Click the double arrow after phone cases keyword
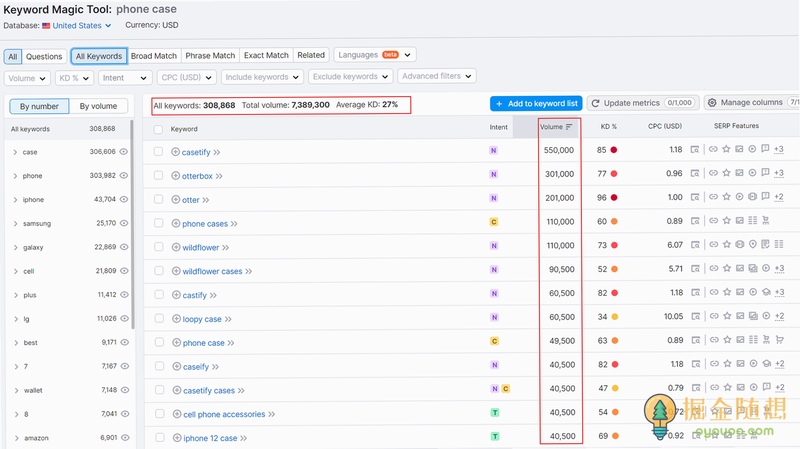The height and width of the screenshot is (449, 800). tap(234, 223)
